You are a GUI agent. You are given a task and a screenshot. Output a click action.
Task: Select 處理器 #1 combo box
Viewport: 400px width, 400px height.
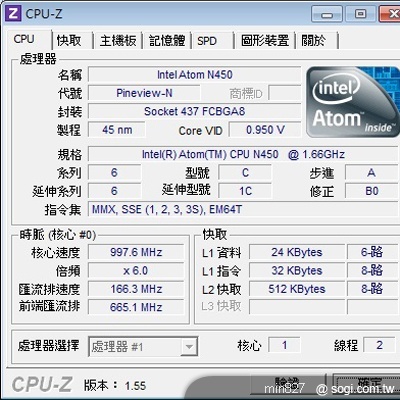point(143,347)
